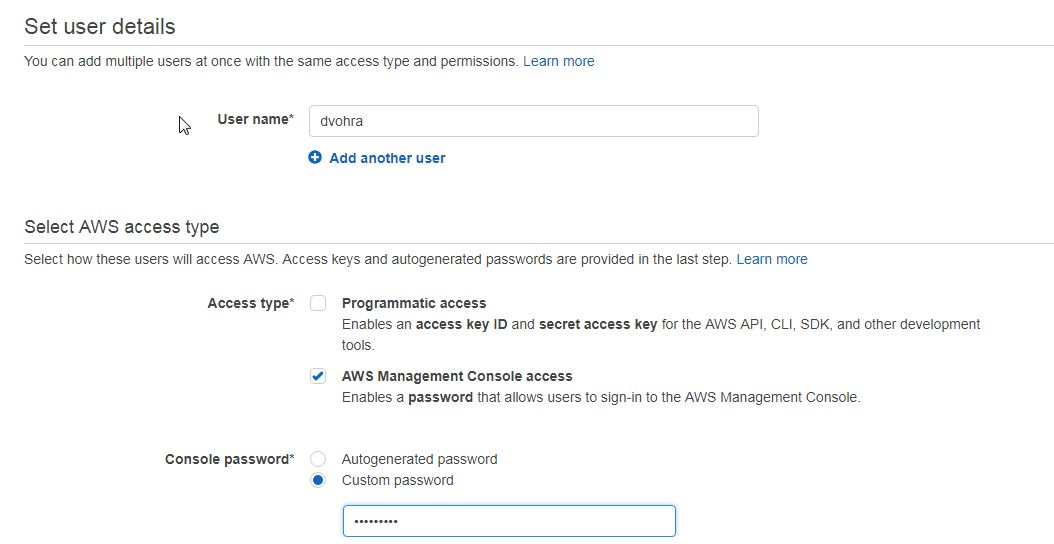Image resolution: width=1054 pixels, height=544 pixels.
Task: Select the Custom password radio button
Action: pos(318,480)
